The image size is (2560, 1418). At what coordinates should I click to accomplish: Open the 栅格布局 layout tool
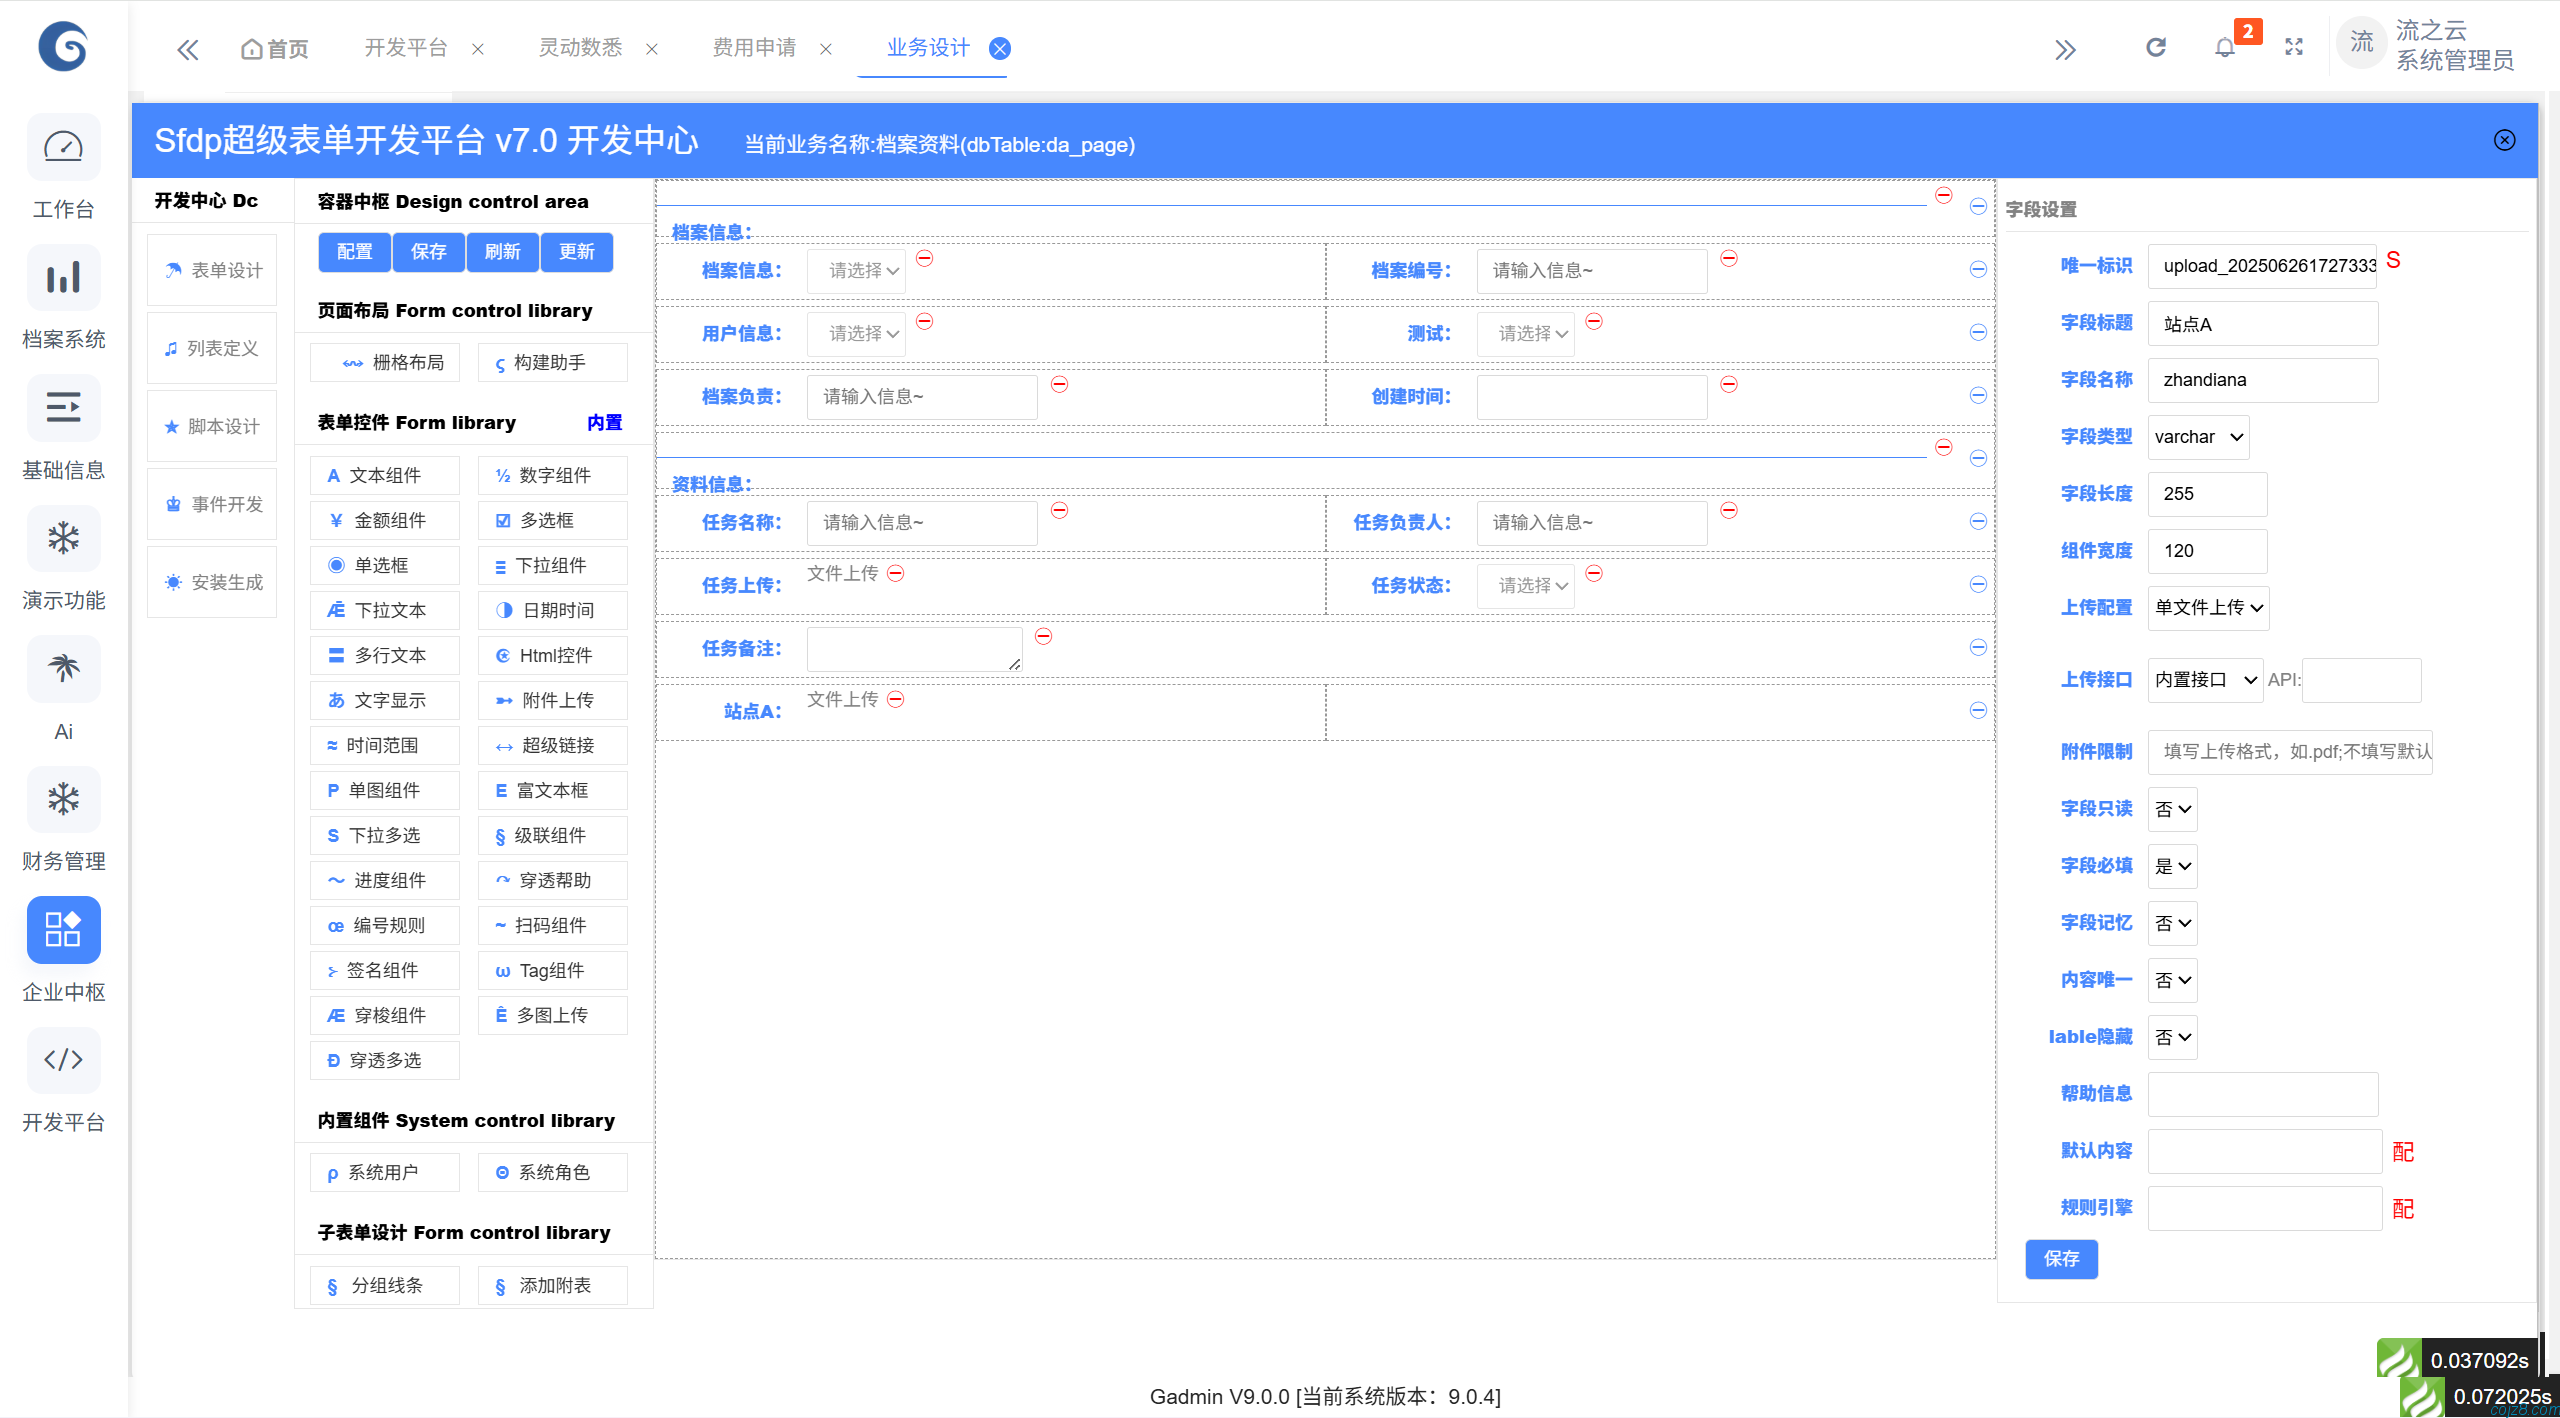click(384, 362)
